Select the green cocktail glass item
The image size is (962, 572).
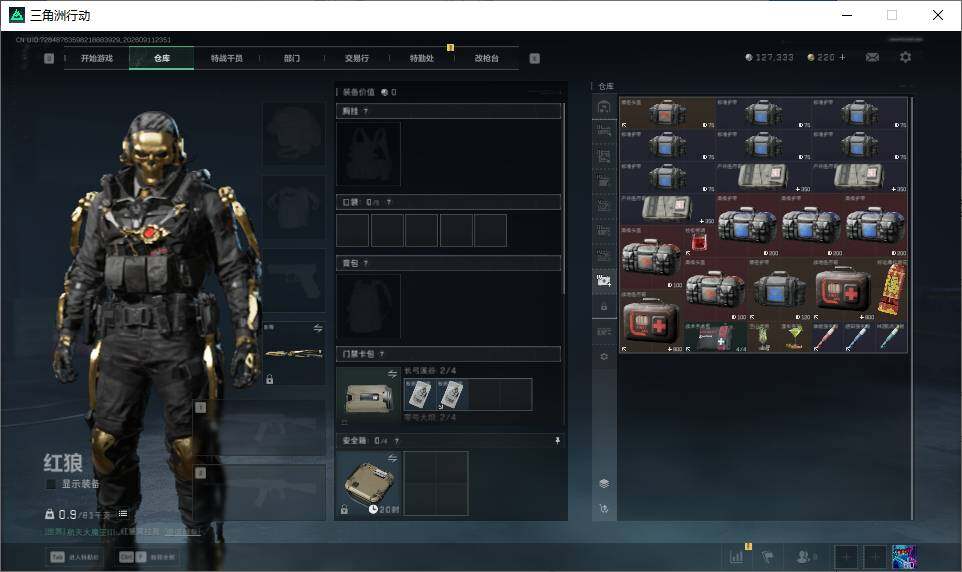795,337
